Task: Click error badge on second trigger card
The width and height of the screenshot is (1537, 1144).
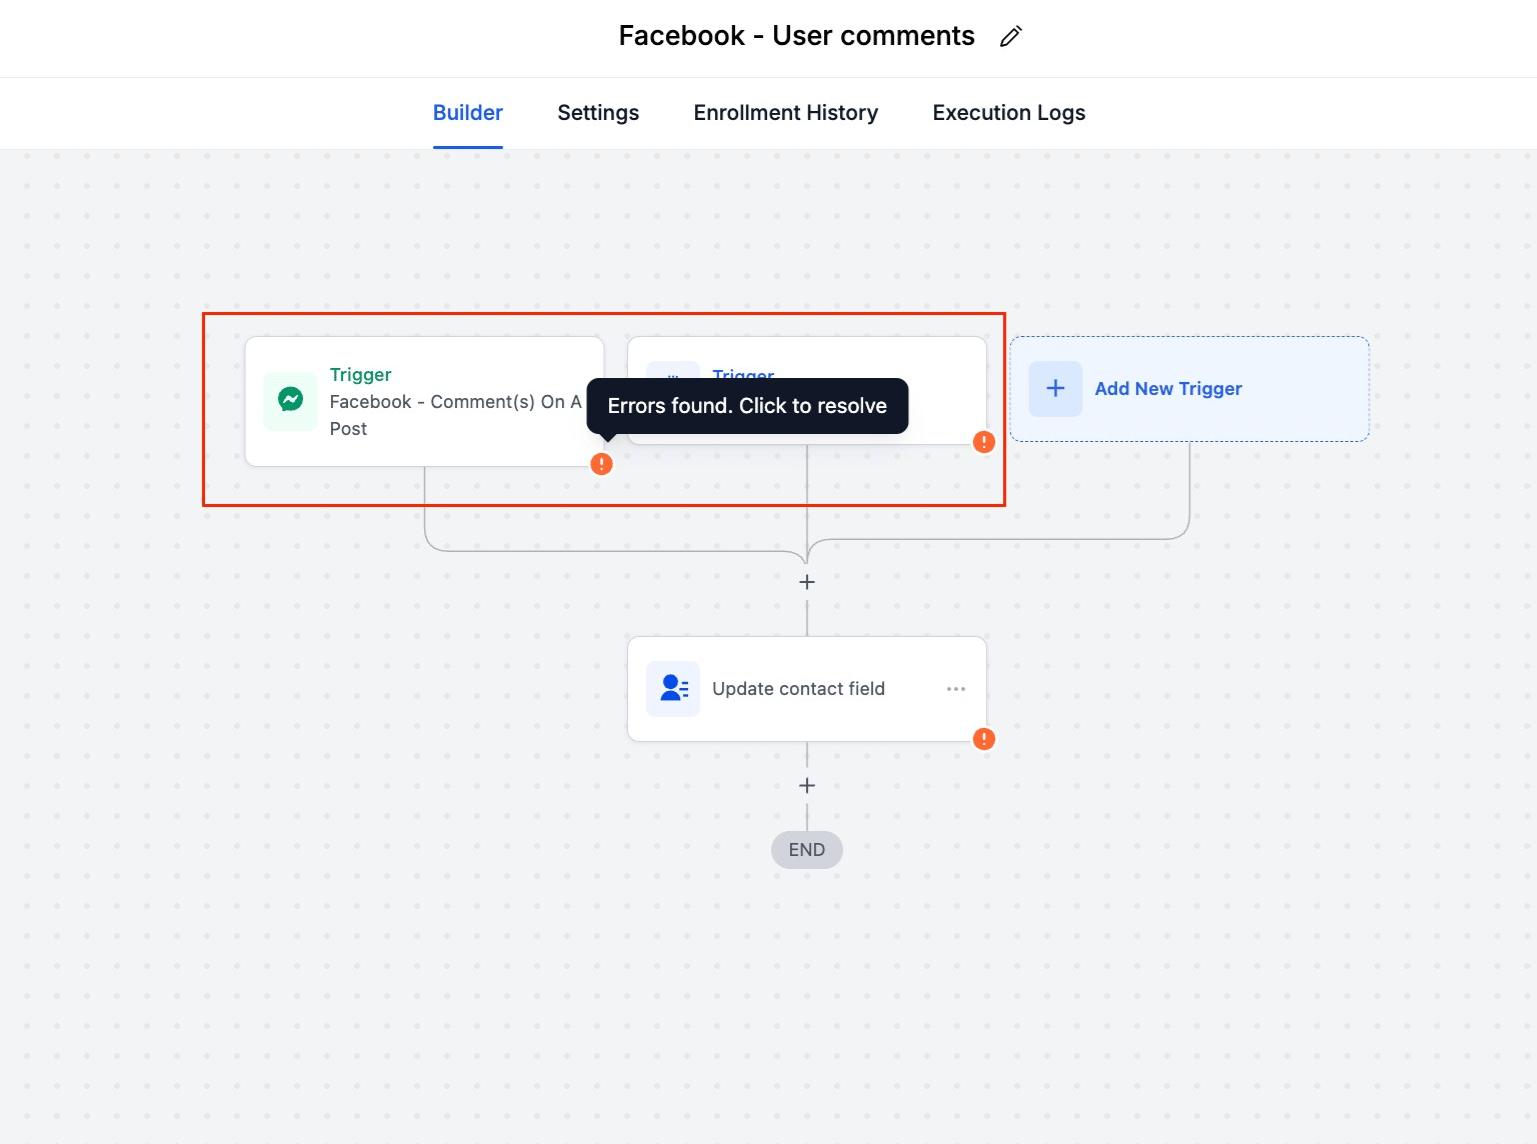Action: pyautogui.click(x=984, y=442)
